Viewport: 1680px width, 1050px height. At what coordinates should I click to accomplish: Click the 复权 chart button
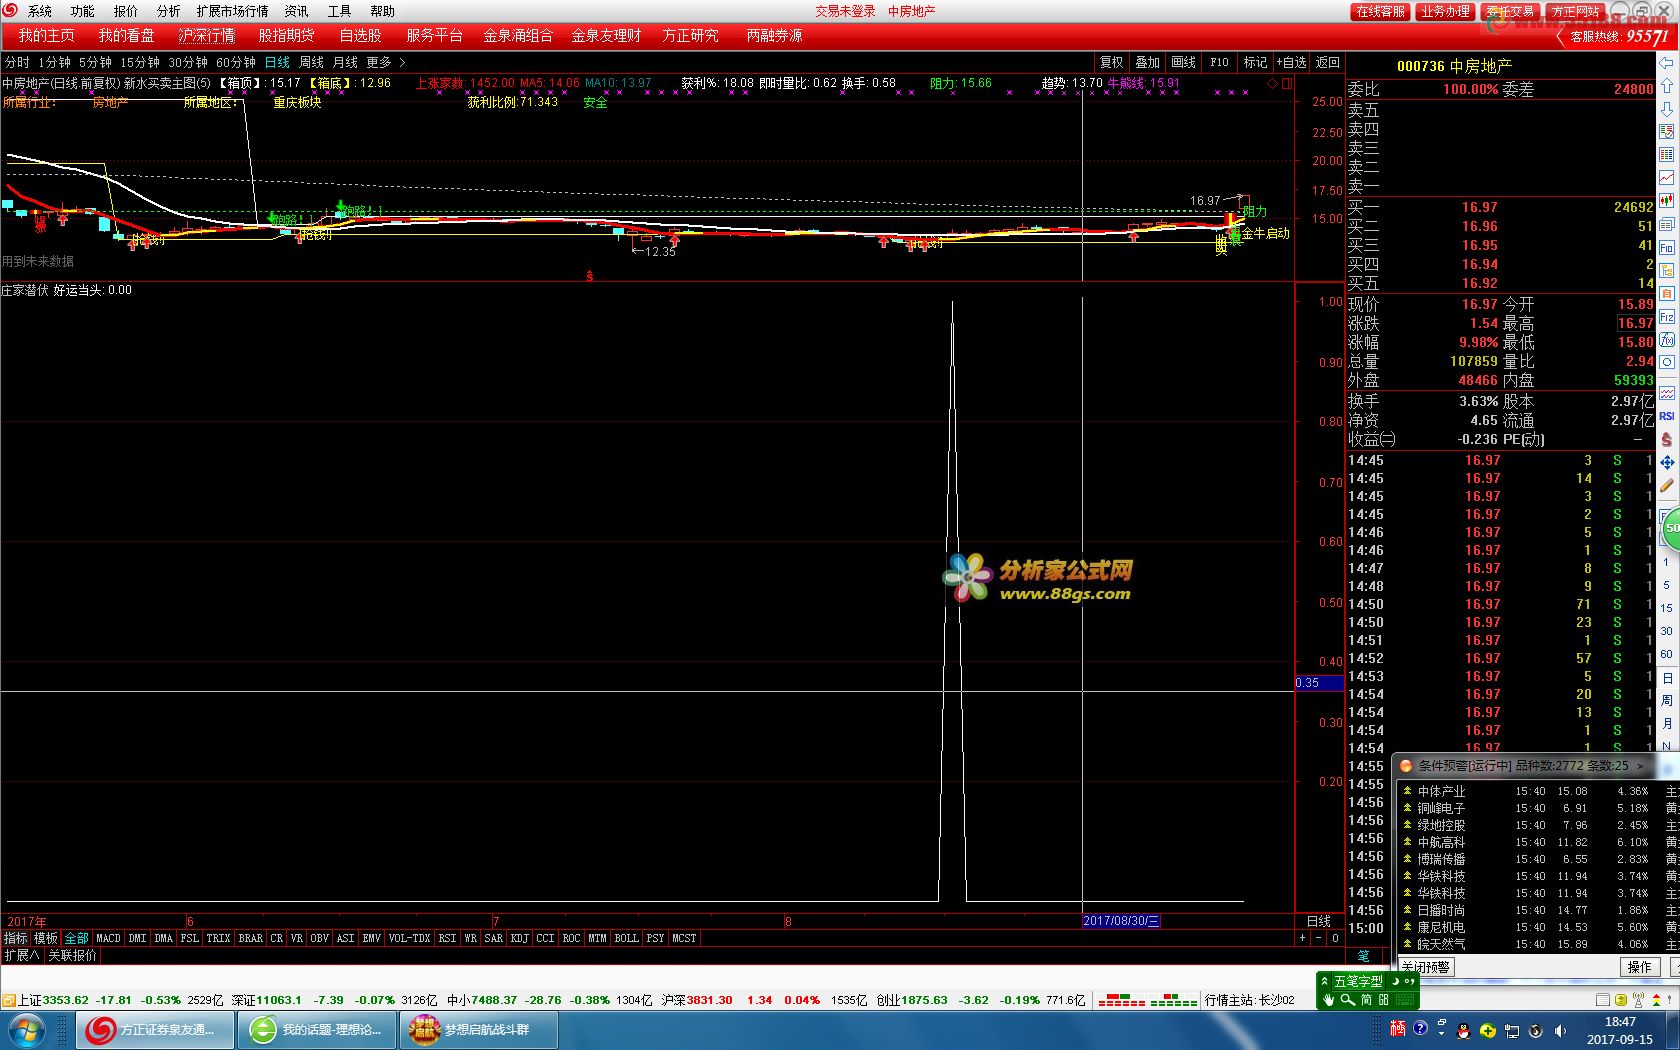1112,62
